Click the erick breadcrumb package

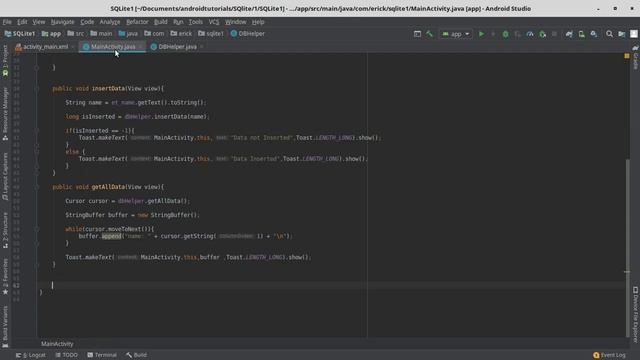click(x=181, y=34)
